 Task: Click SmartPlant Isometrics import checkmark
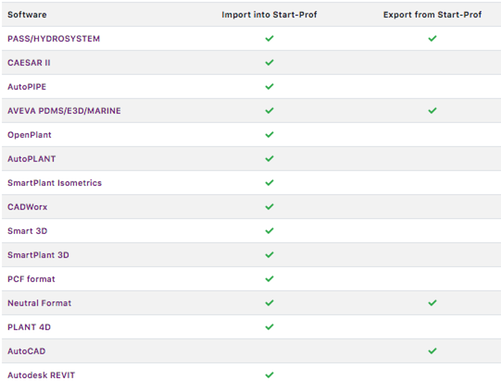click(269, 182)
